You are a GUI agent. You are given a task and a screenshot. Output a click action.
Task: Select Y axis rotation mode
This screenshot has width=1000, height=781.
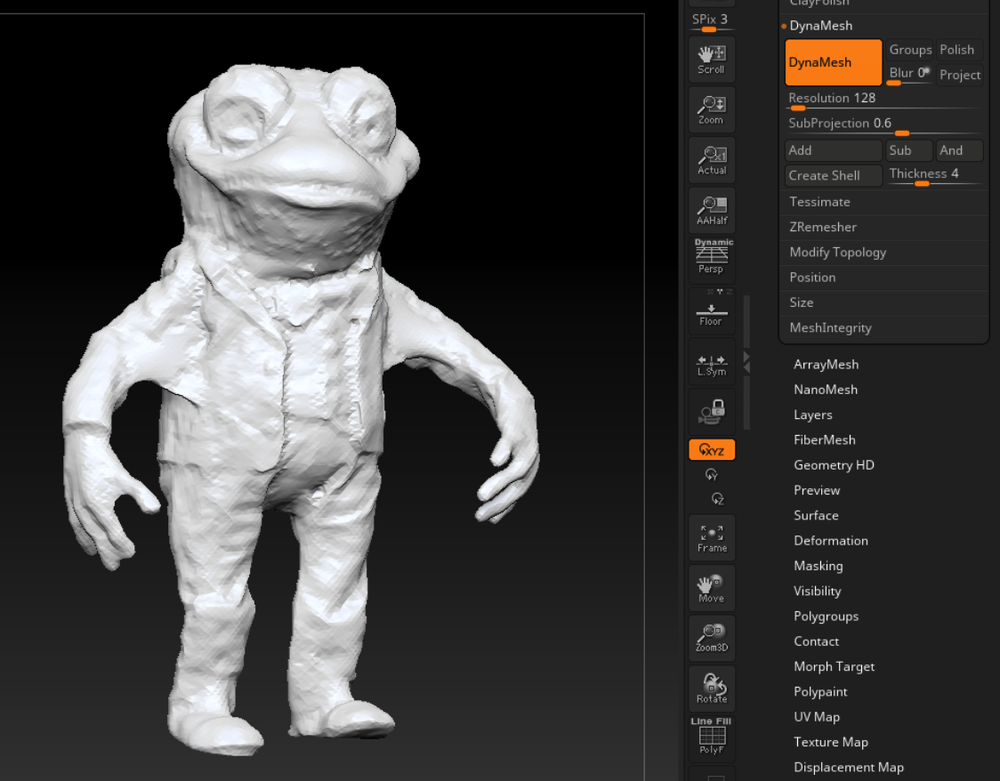pyautogui.click(x=712, y=475)
